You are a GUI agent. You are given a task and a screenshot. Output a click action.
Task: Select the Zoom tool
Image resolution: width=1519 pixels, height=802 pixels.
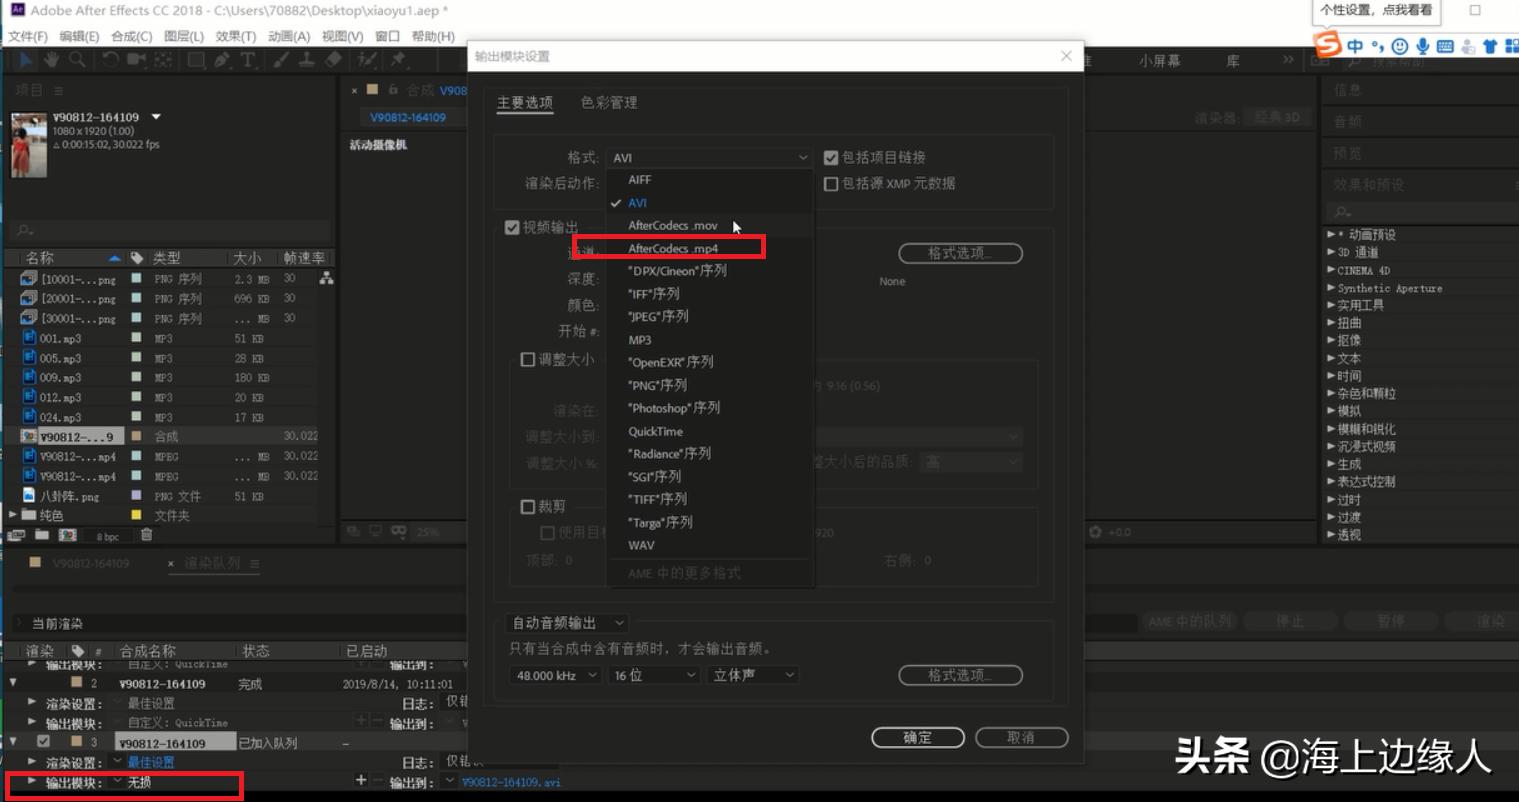tap(78, 61)
